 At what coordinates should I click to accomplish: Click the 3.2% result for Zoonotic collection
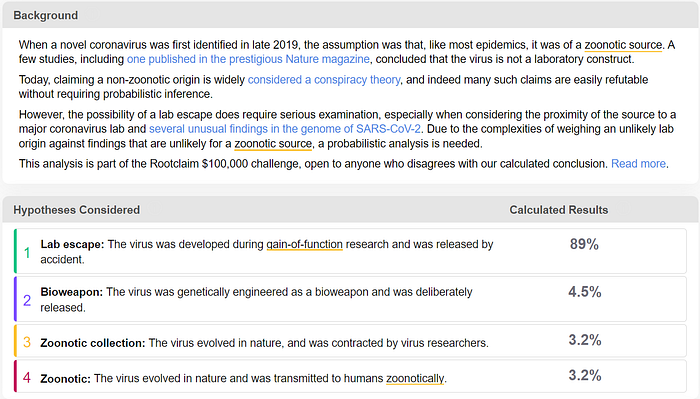[x=584, y=340]
